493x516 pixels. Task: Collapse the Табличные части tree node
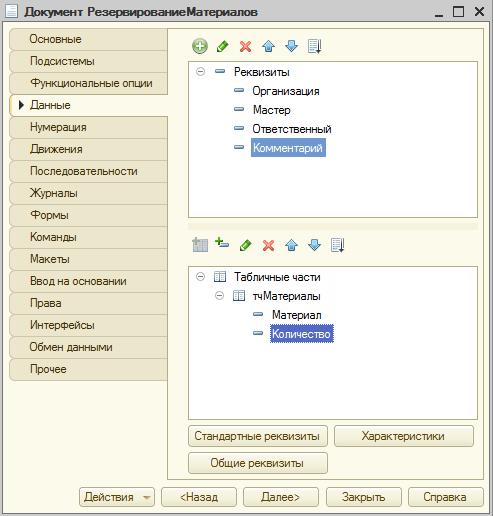pyautogui.click(x=200, y=276)
